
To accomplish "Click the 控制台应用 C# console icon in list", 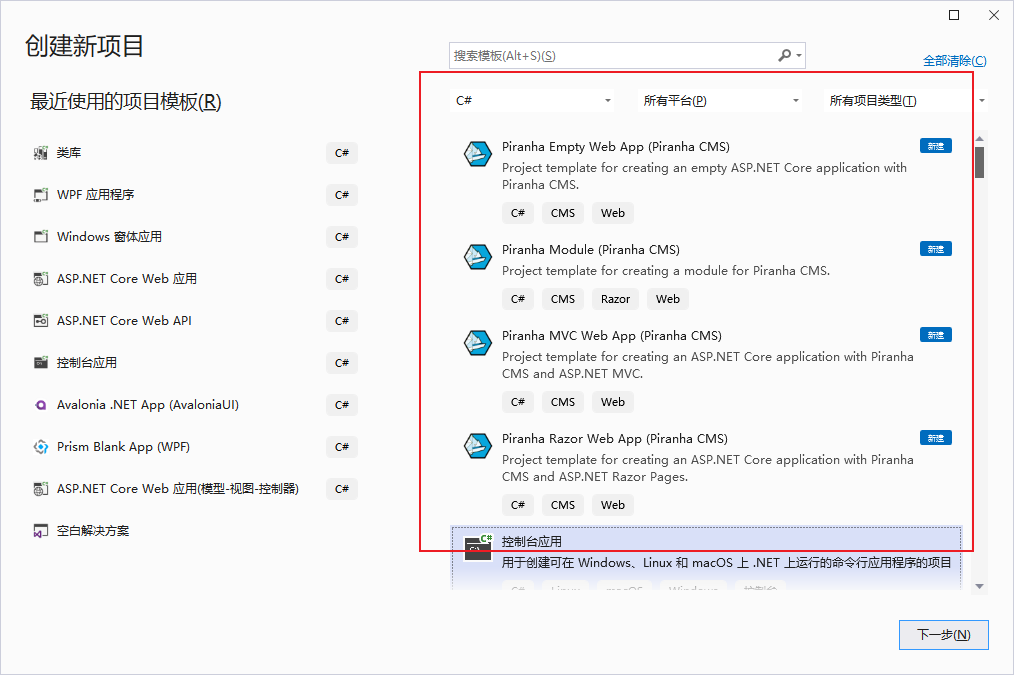I will (478, 548).
